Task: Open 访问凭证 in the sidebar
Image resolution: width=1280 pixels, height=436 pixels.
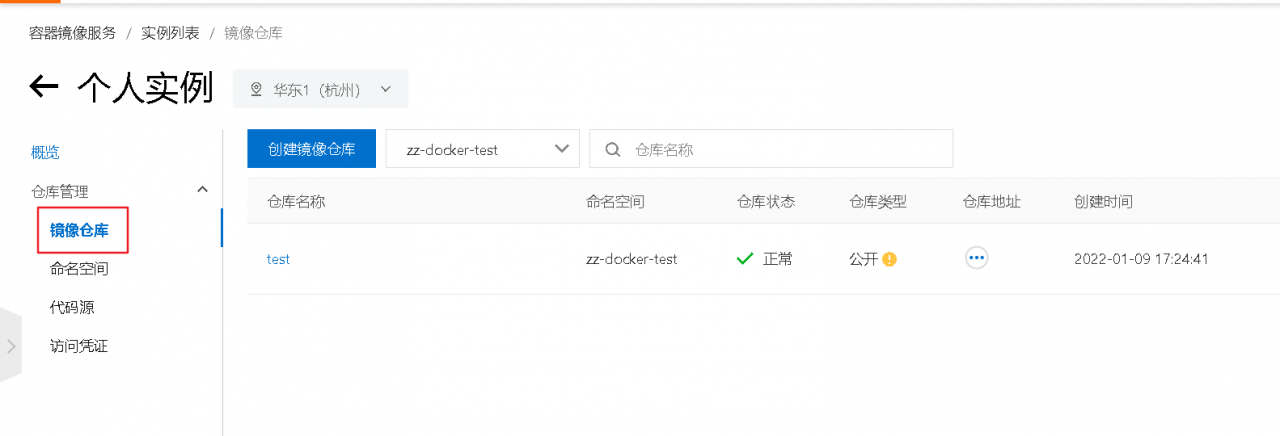Action: click(x=79, y=346)
